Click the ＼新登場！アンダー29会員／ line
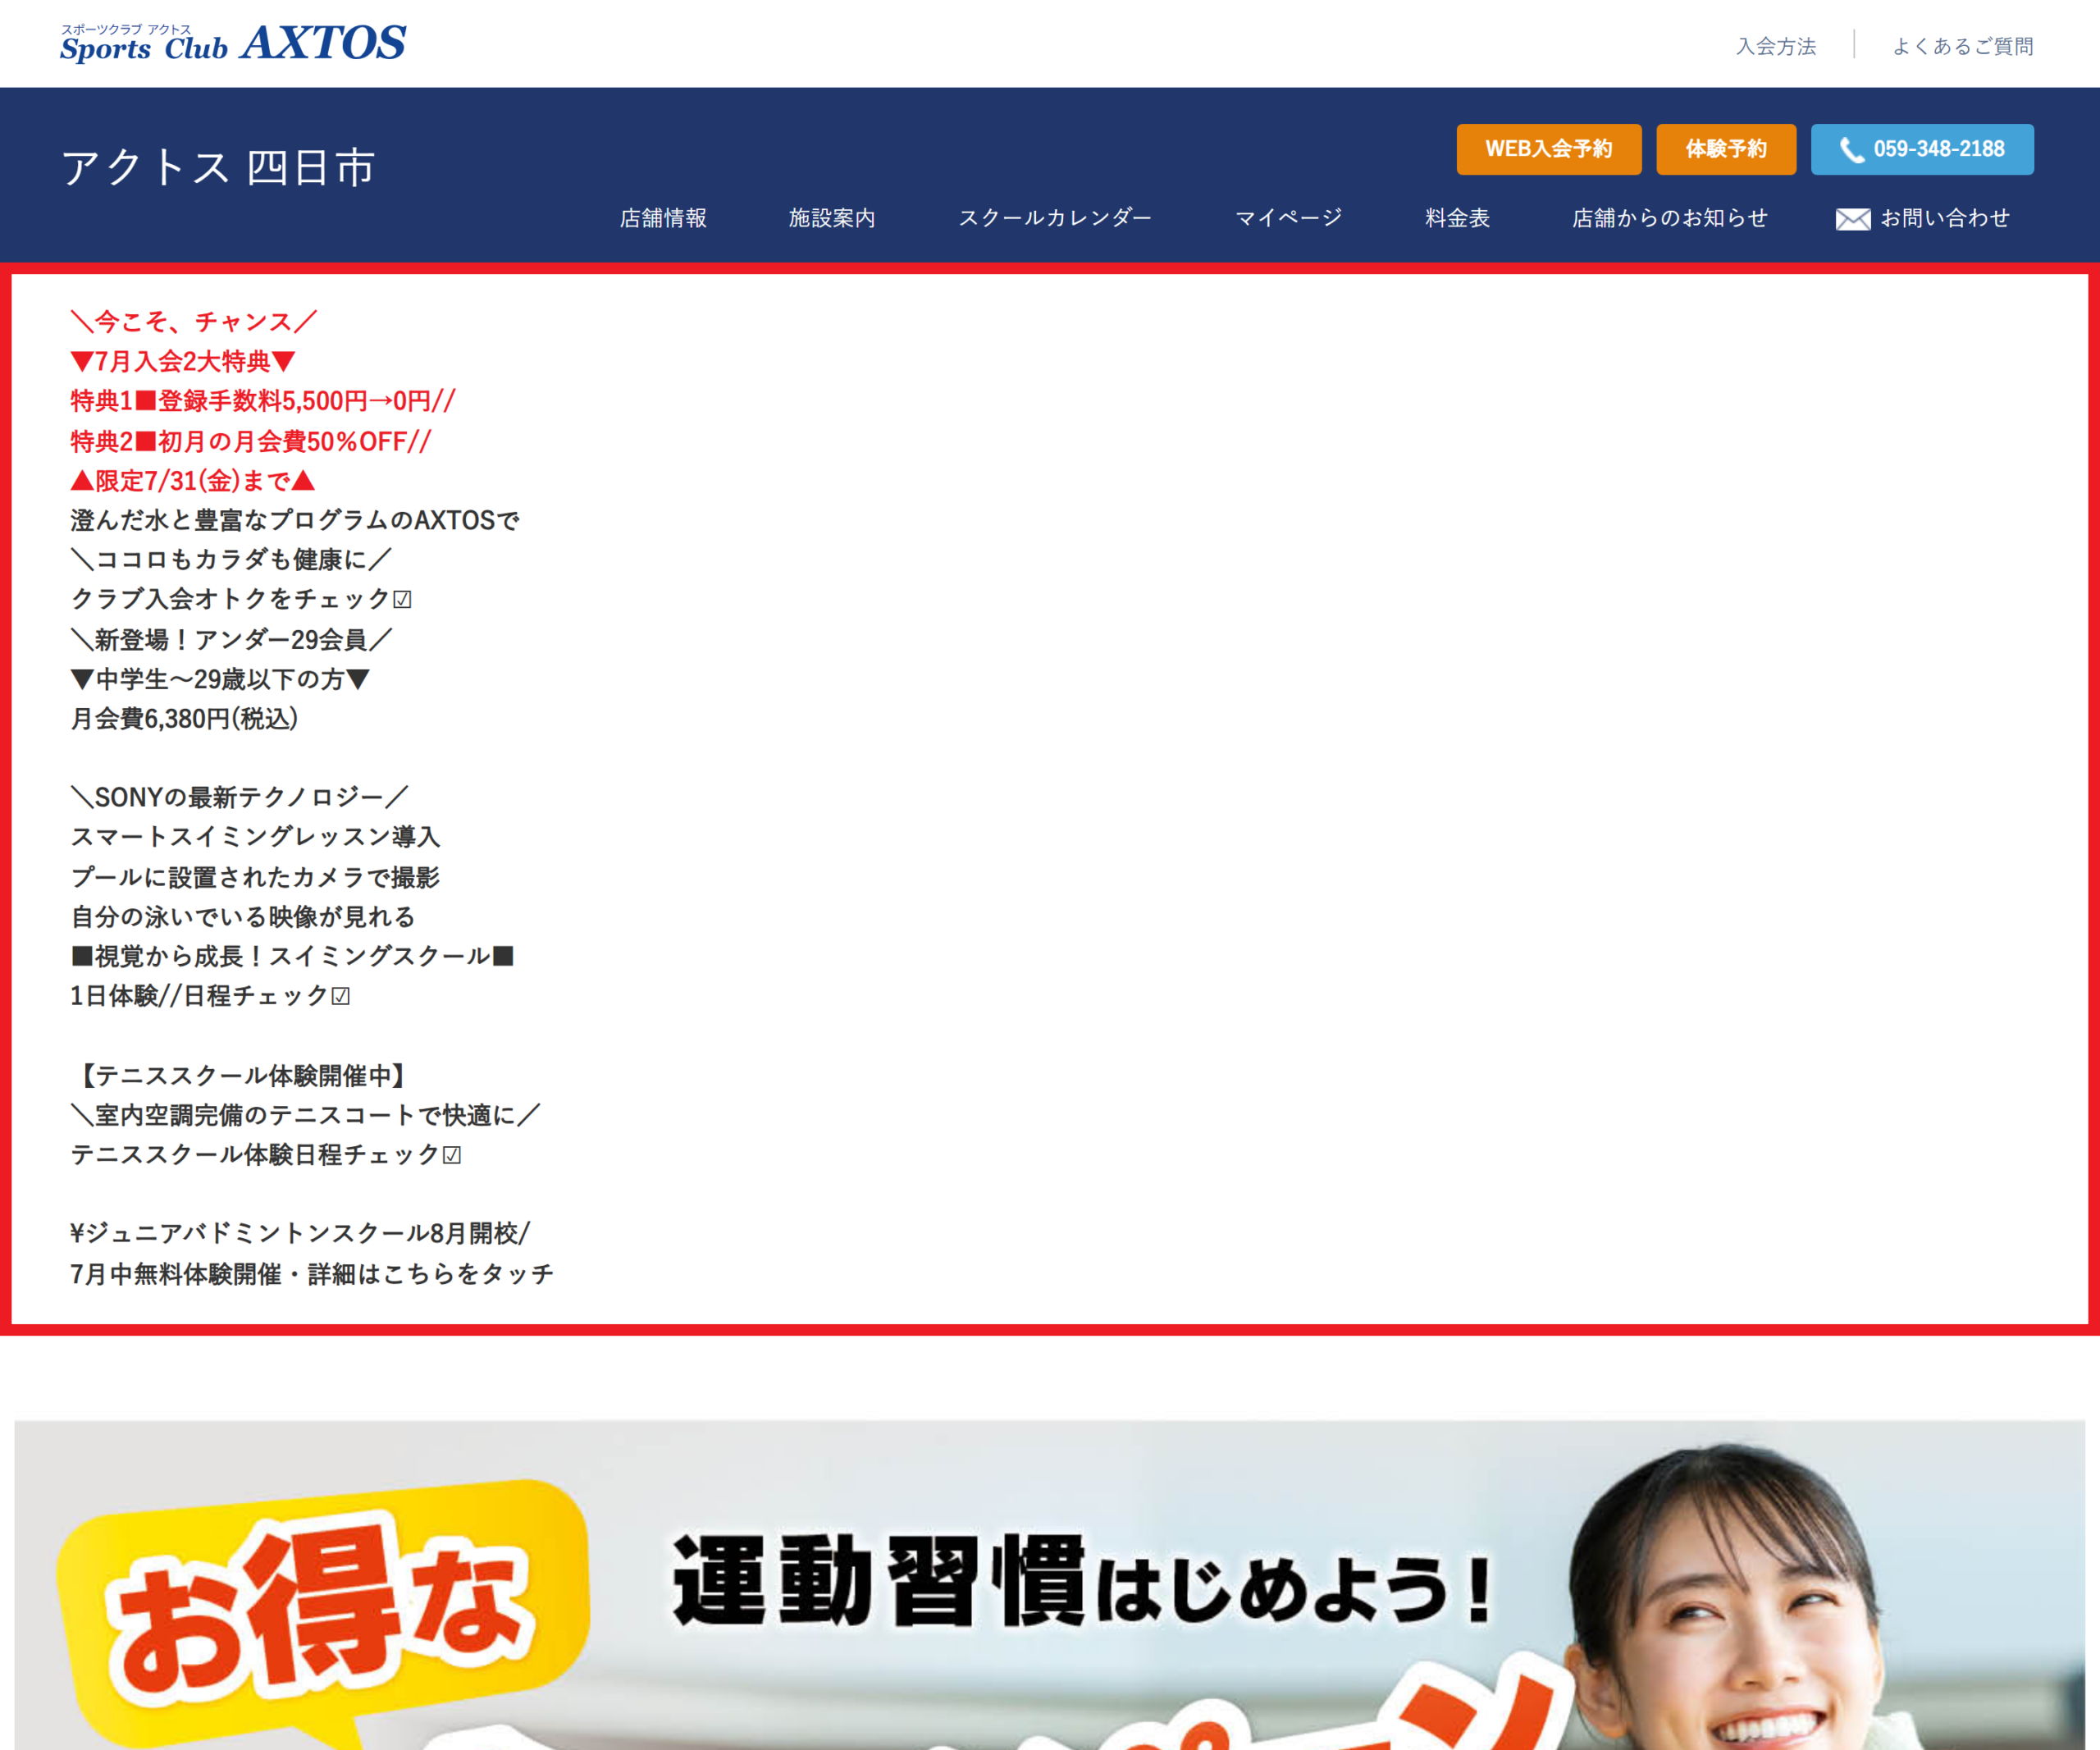 click(x=231, y=639)
